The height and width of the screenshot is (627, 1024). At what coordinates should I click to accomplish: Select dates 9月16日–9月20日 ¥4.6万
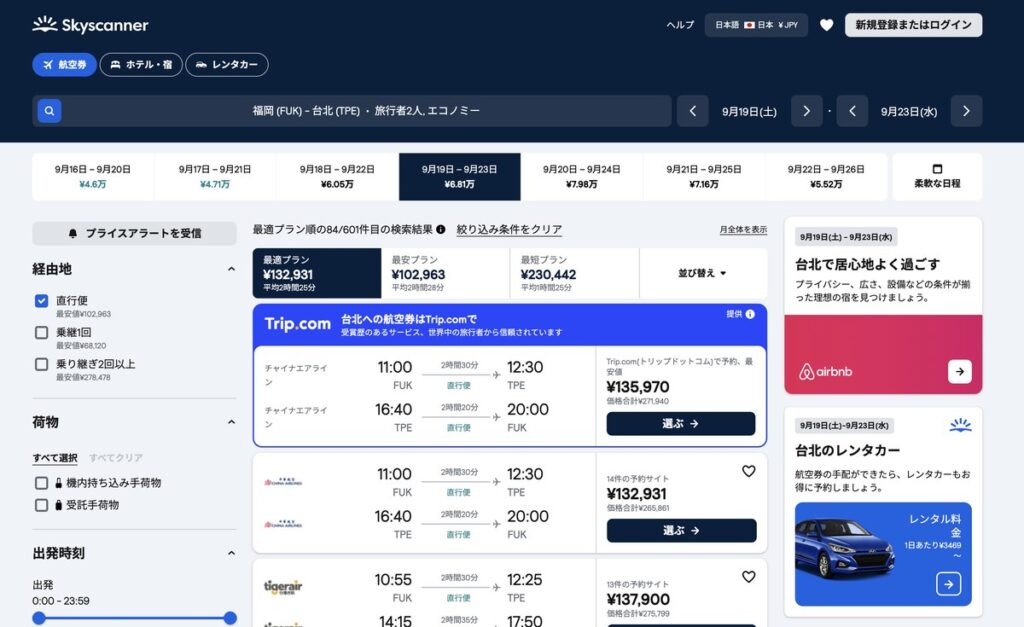[x=93, y=176]
